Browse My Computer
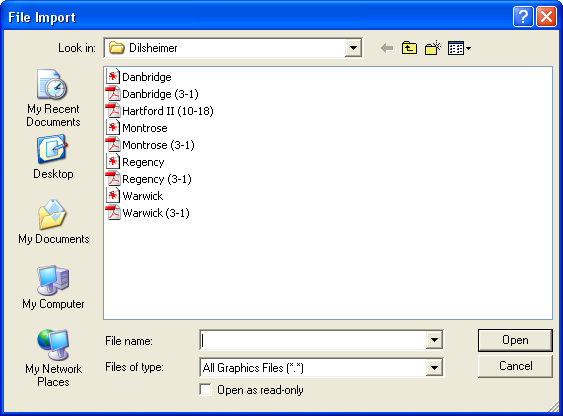Image resolution: width=563 pixels, height=416 pixels. [53, 287]
